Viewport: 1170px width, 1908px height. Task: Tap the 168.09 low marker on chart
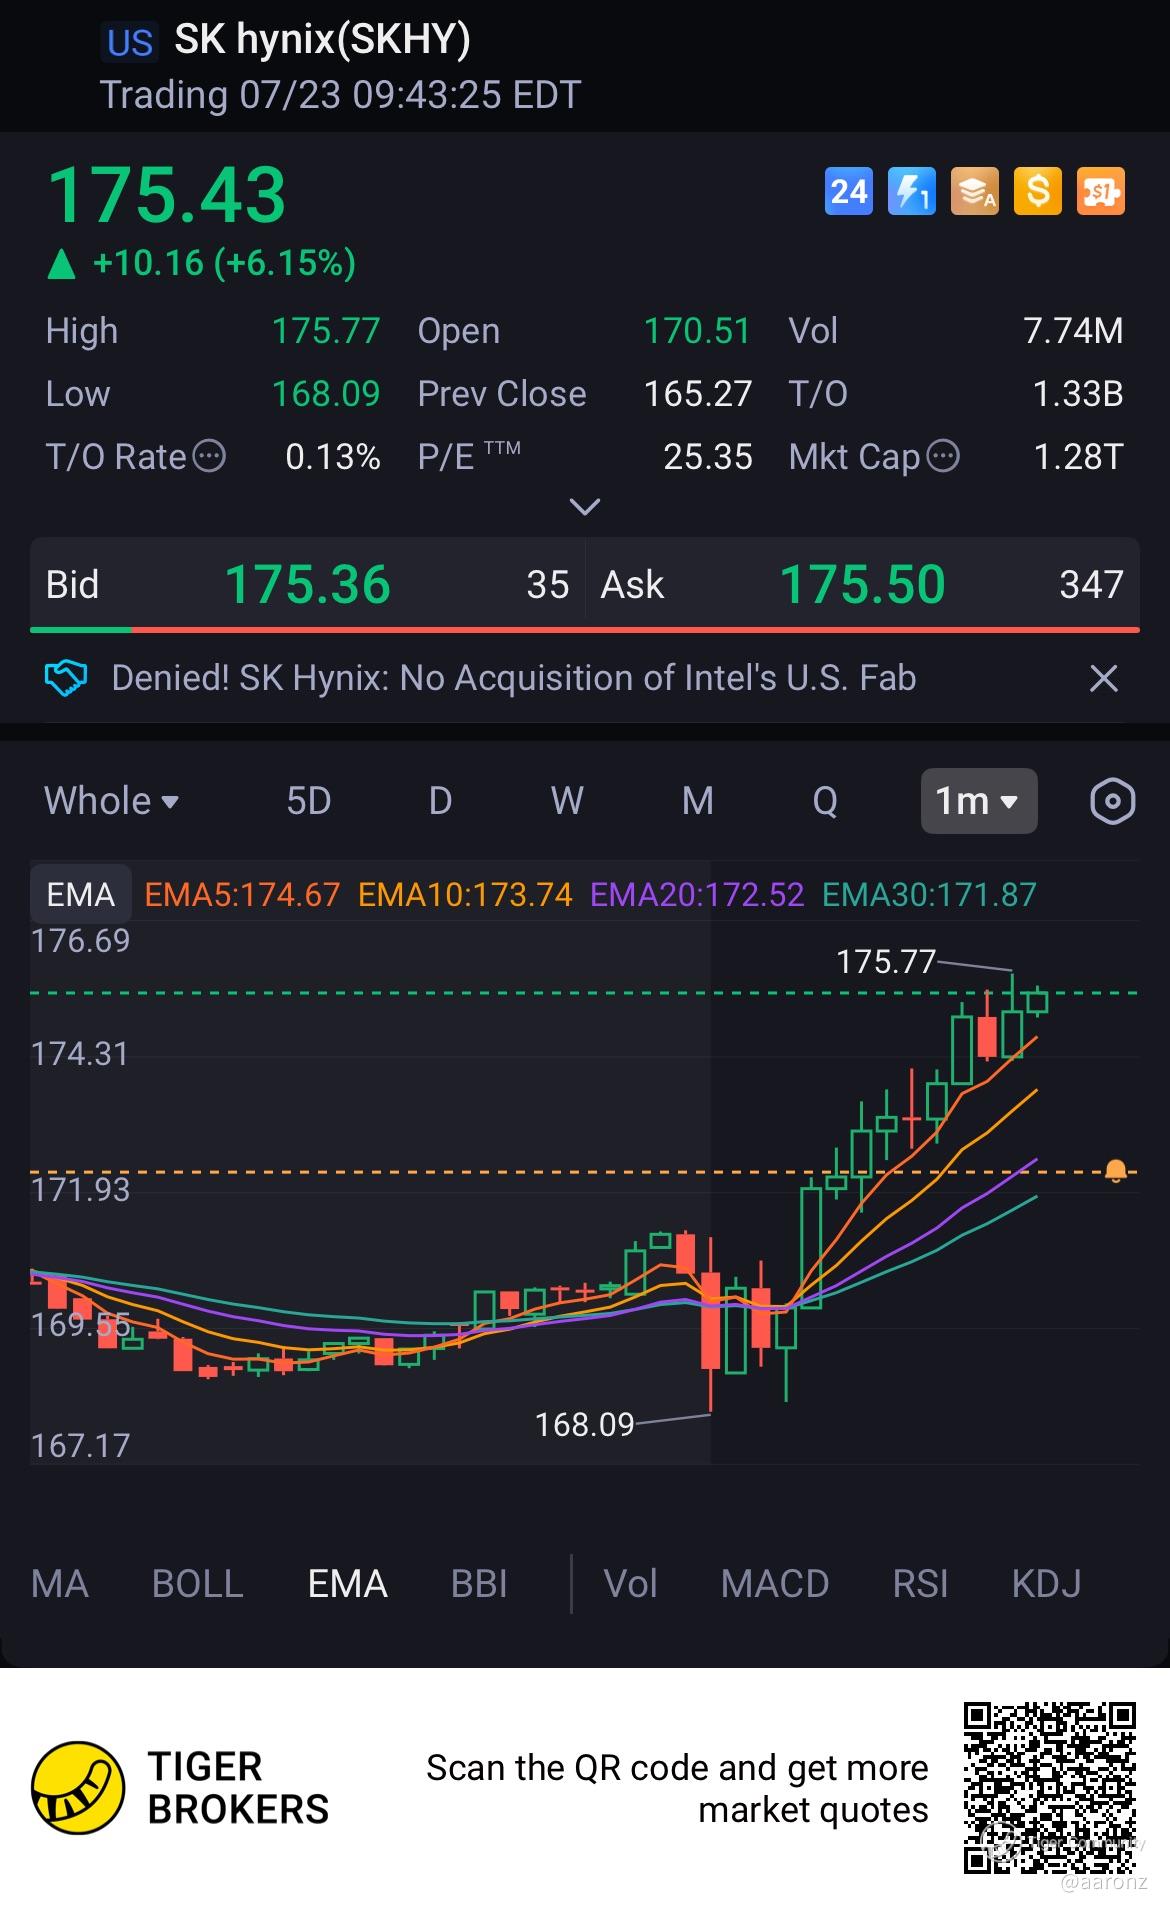click(585, 1424)
